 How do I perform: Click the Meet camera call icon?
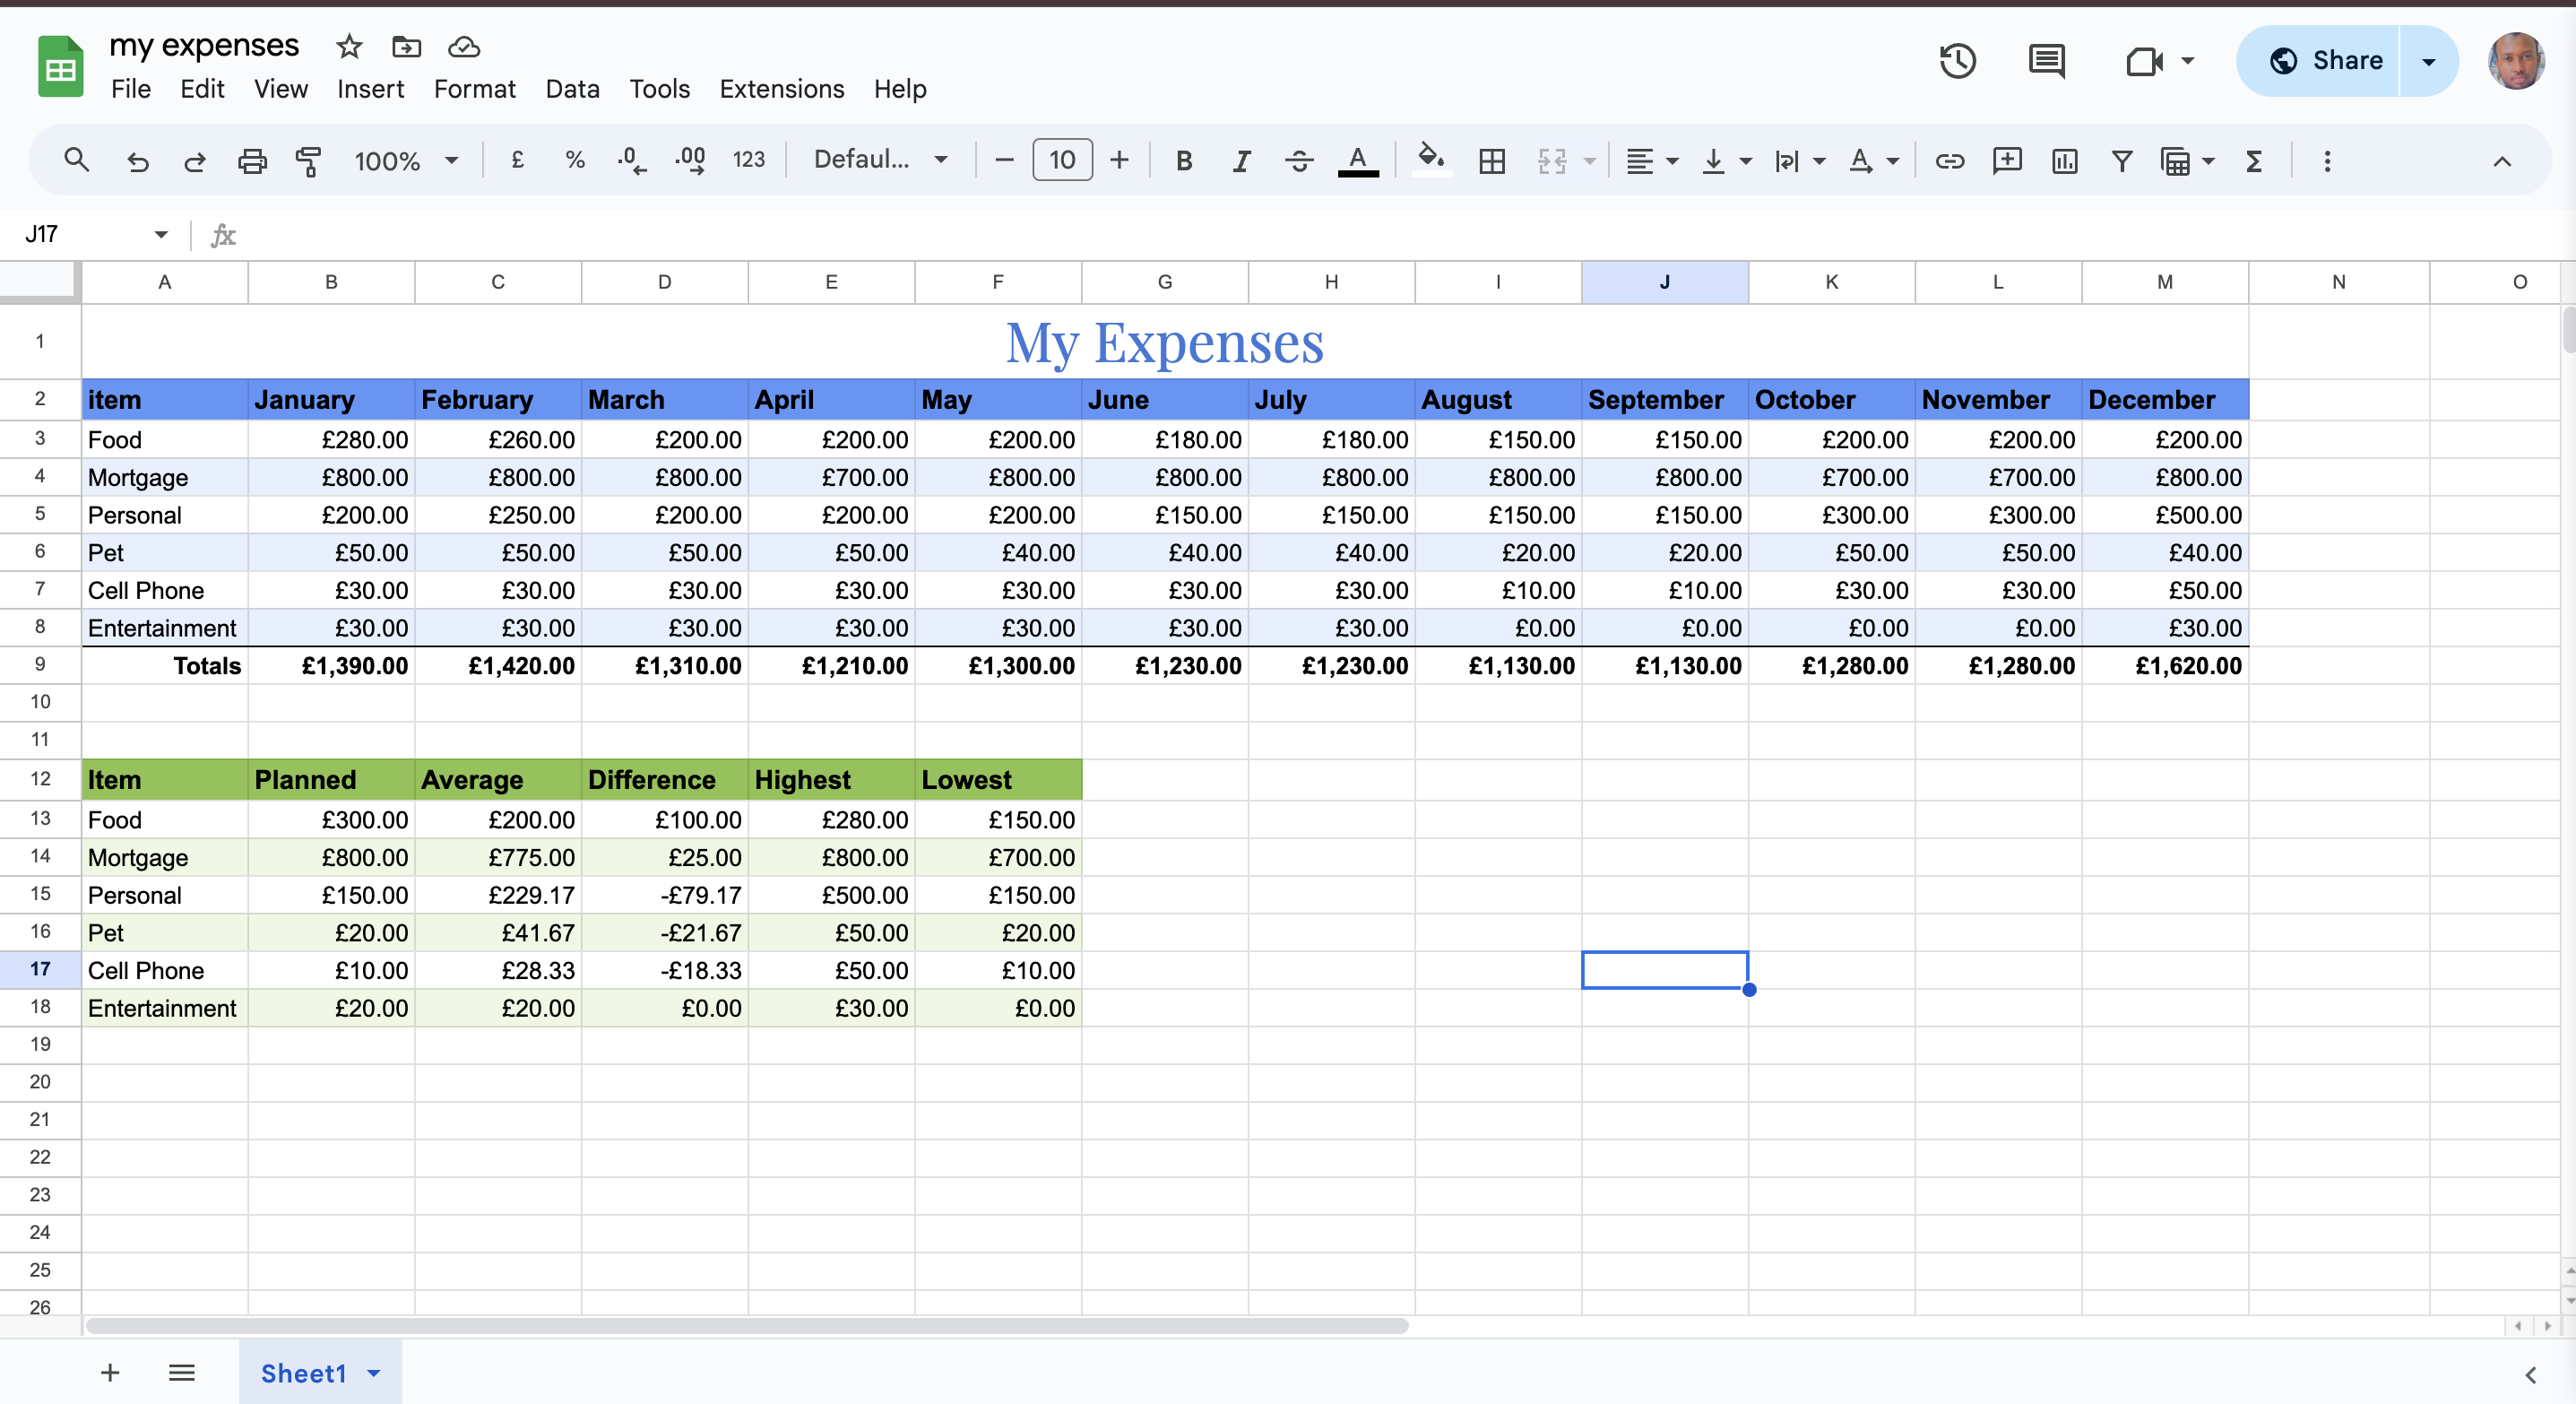click(2144, 61)
